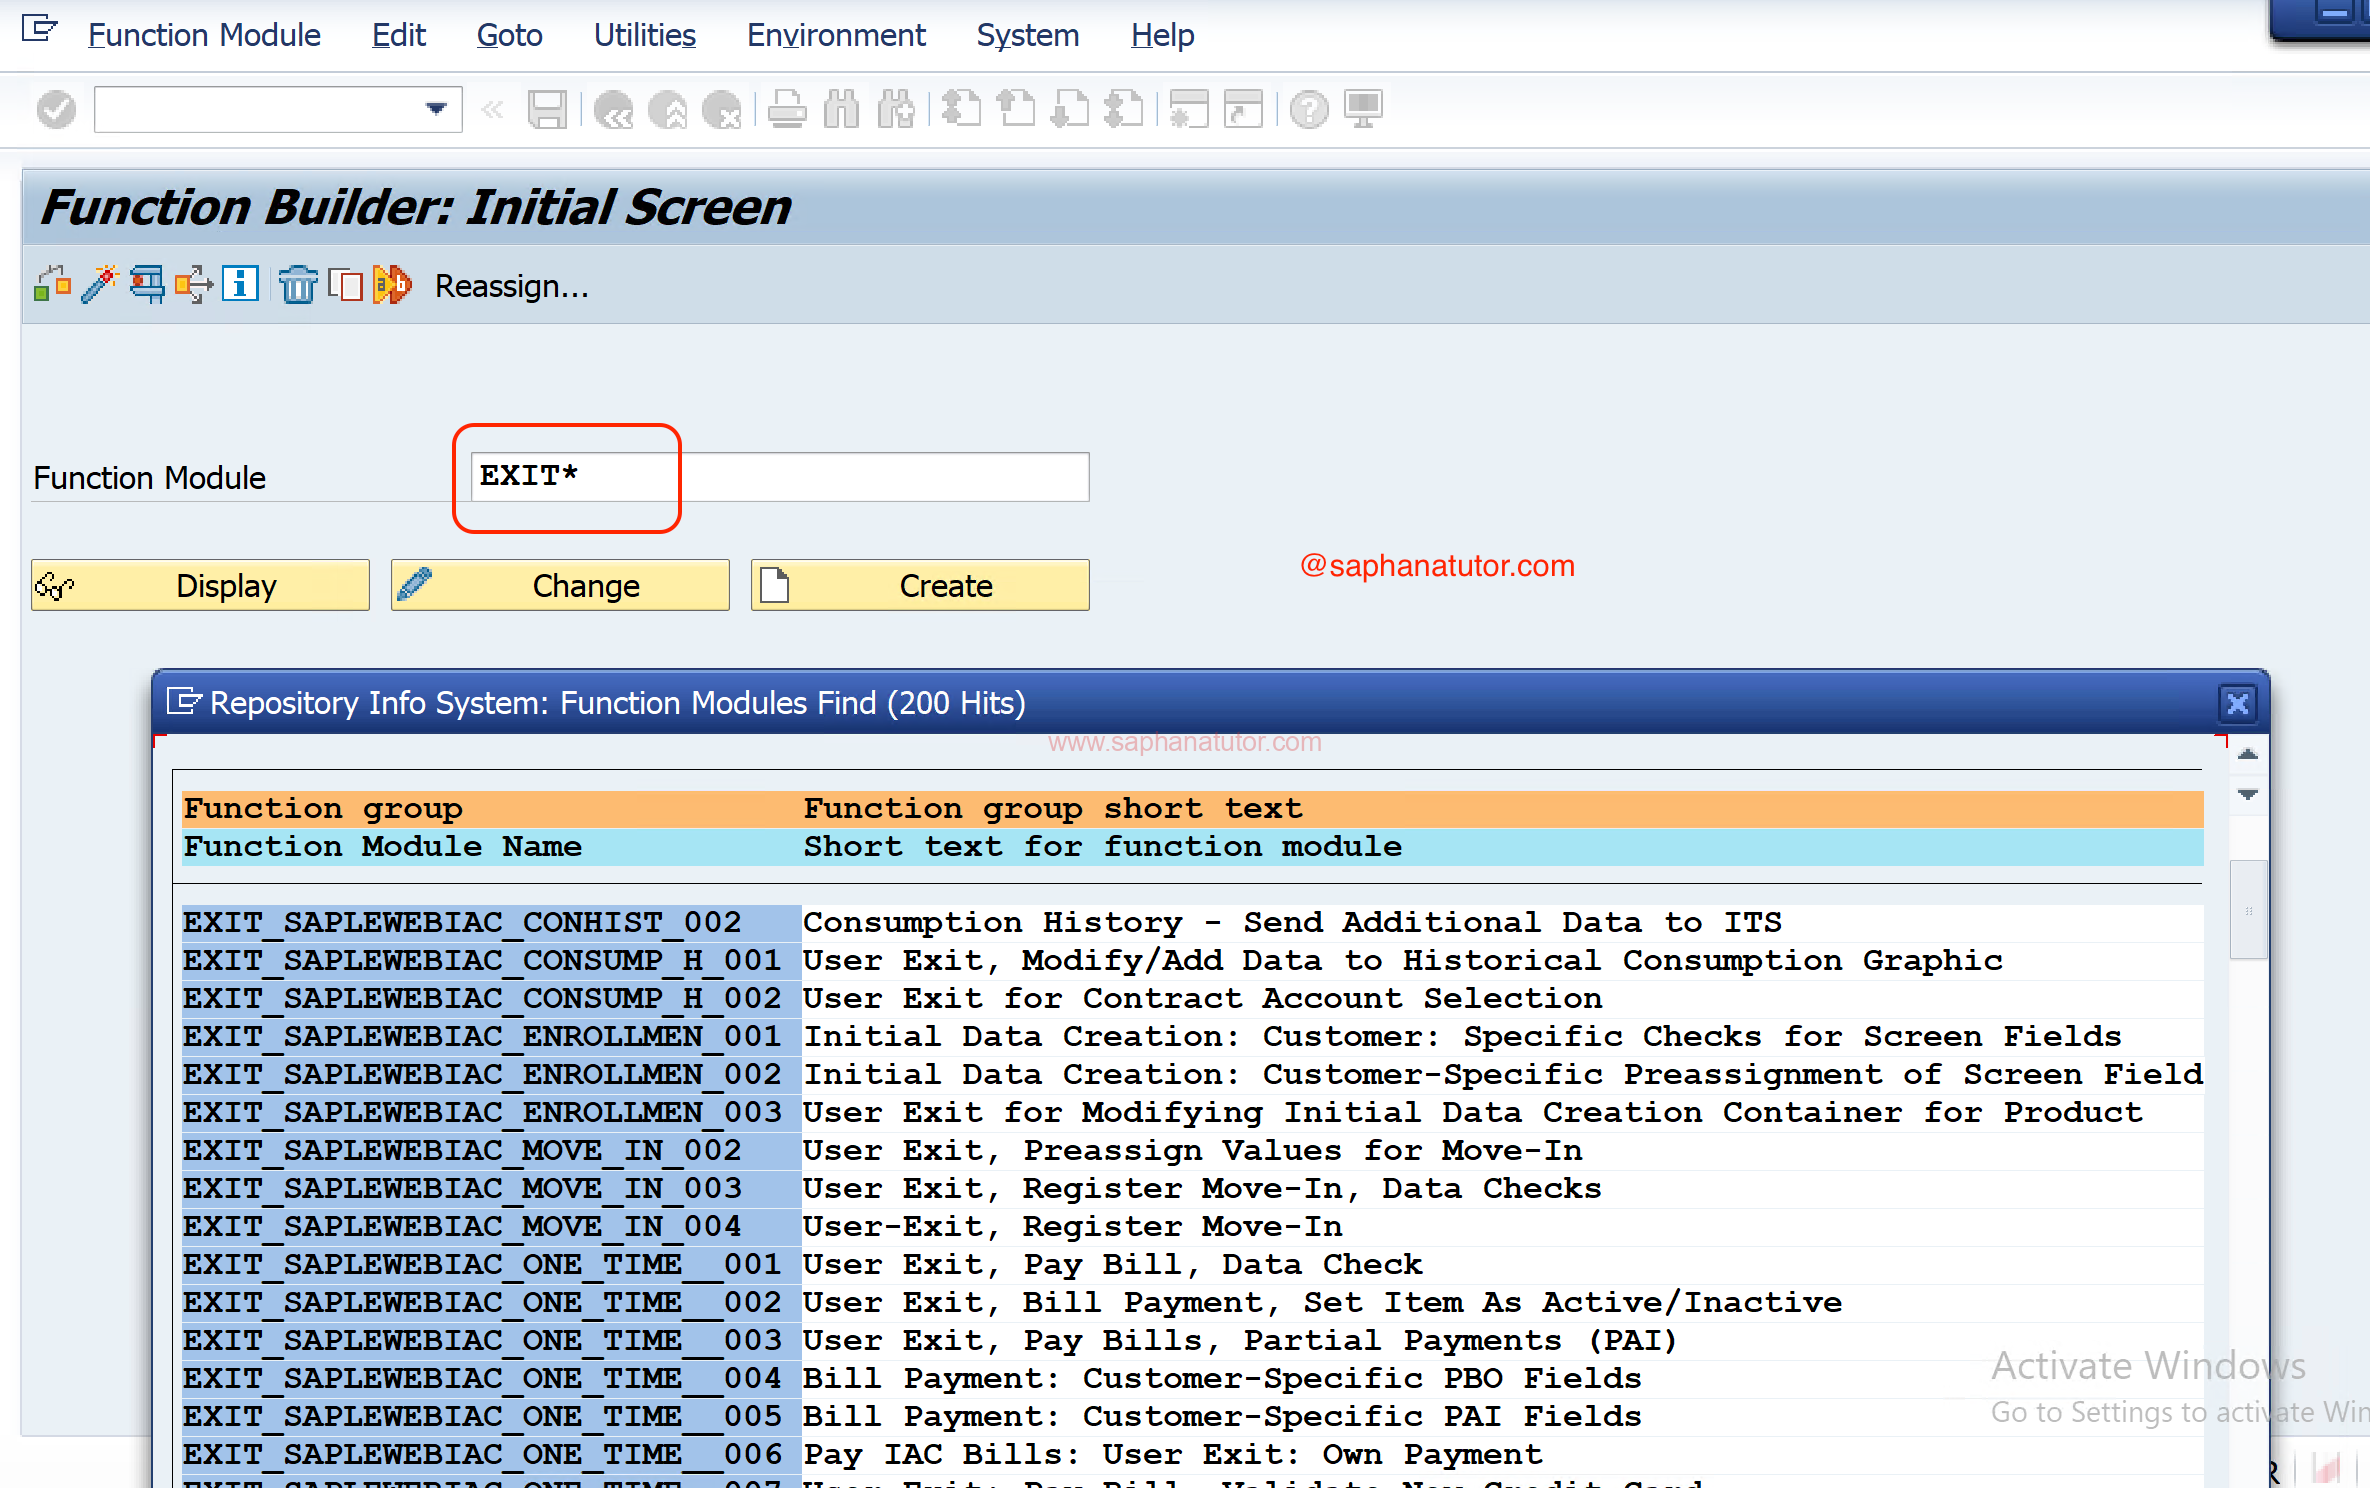Click the dialog vertical scrollbar thumb
Image resolution: width=2370 pixels, height=1488 pixels.
click(x=2247, y=909)
